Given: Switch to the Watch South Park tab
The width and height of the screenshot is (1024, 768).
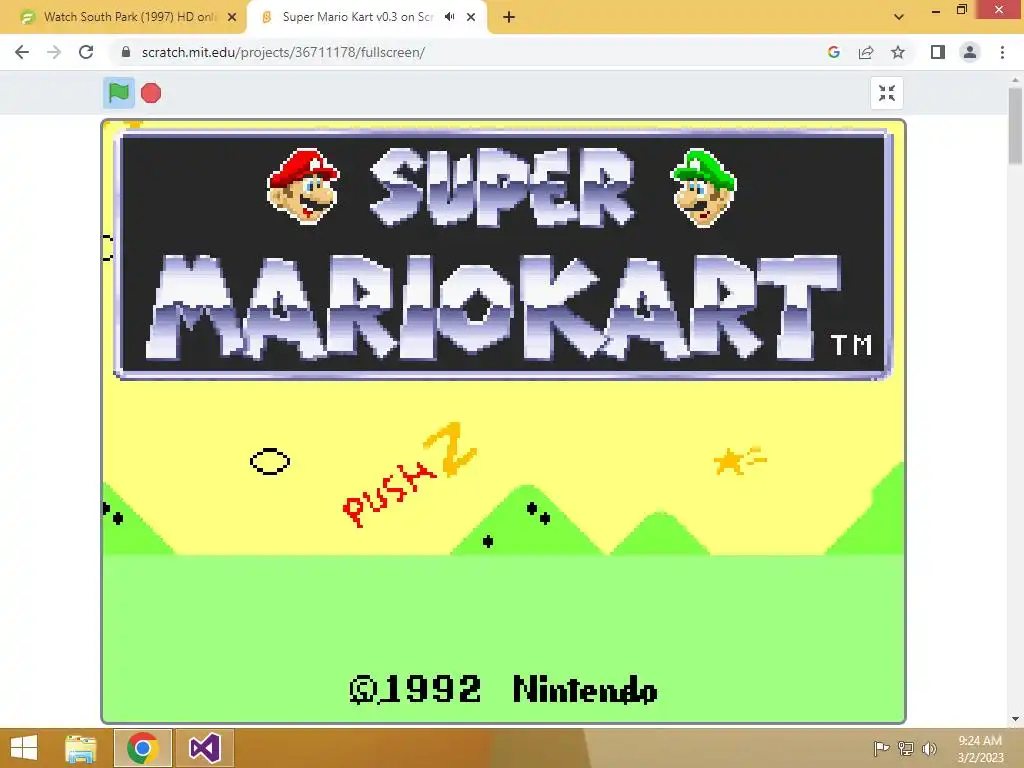Looking at the screenshot, I should coord(123,17).
